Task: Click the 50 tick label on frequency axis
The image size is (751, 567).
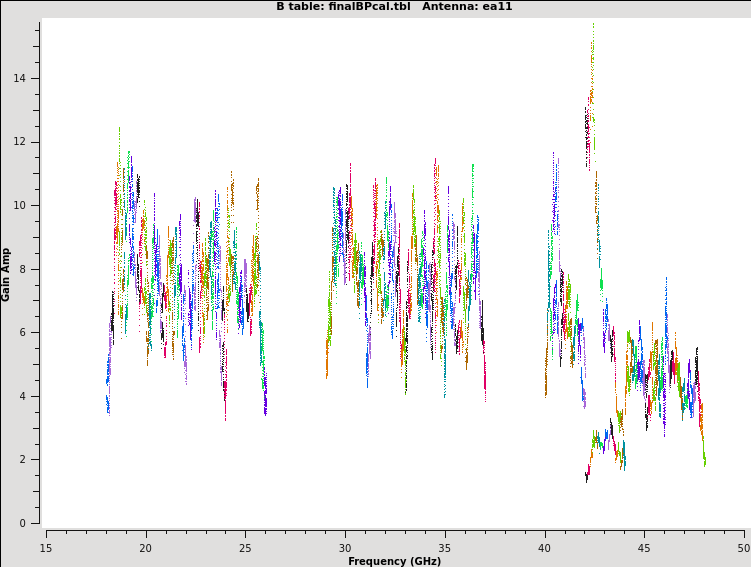Action: 744,547
